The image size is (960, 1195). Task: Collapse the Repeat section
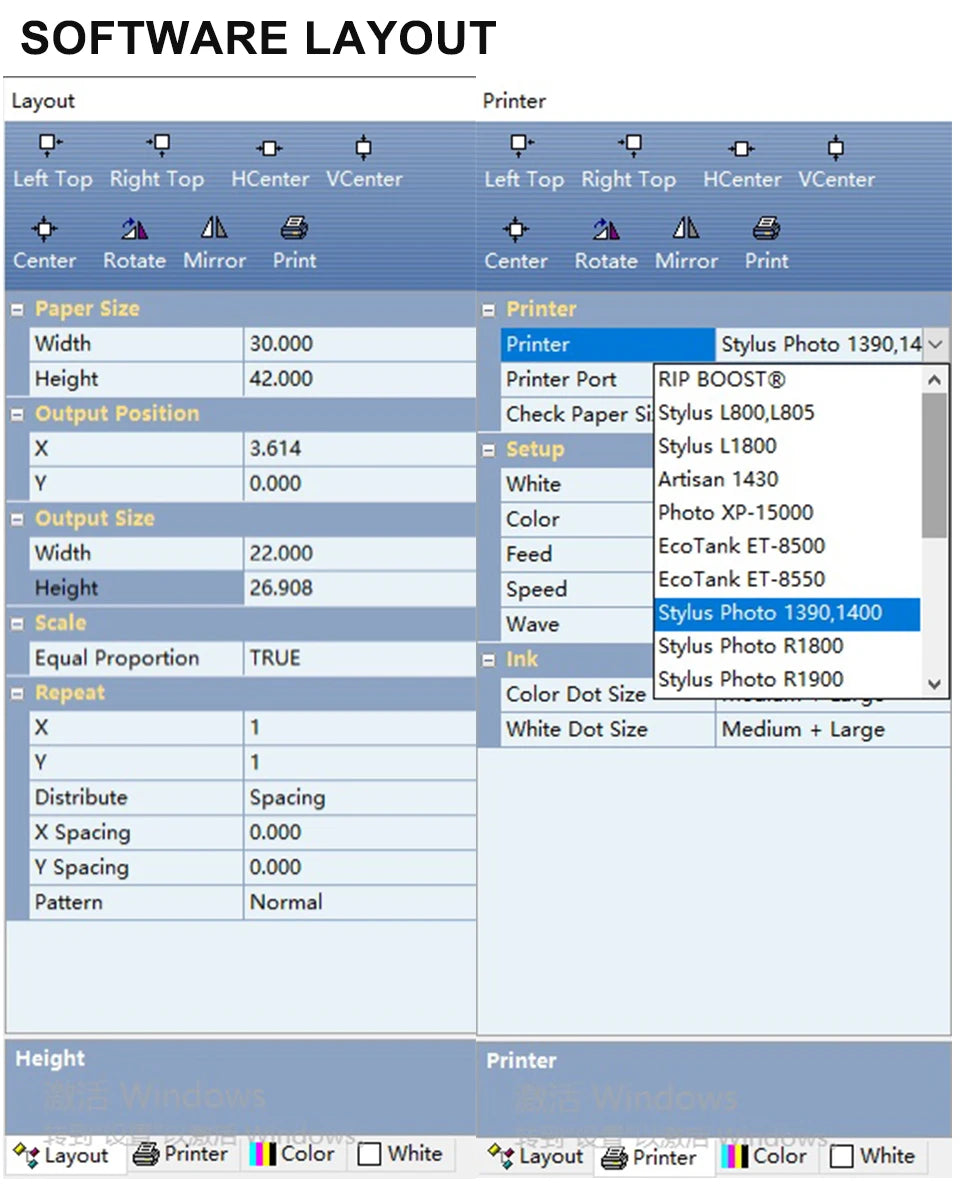click(x=17, y=694)
